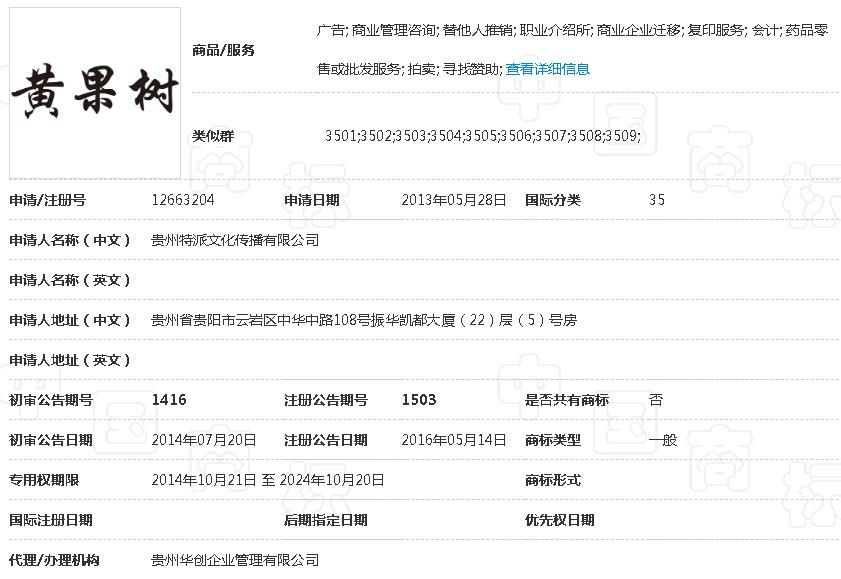This screenshot has width=841, height=579.
Task: Click the trademark type value 一般
Action: (663, 440)
